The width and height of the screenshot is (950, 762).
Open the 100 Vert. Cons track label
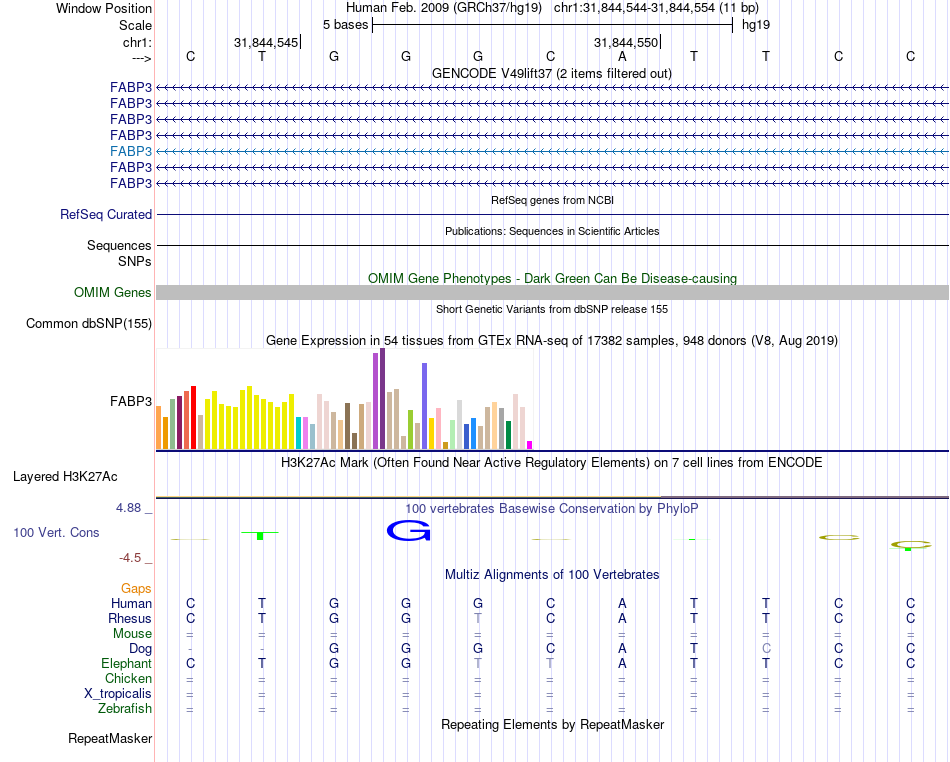(x=56, y=532)
